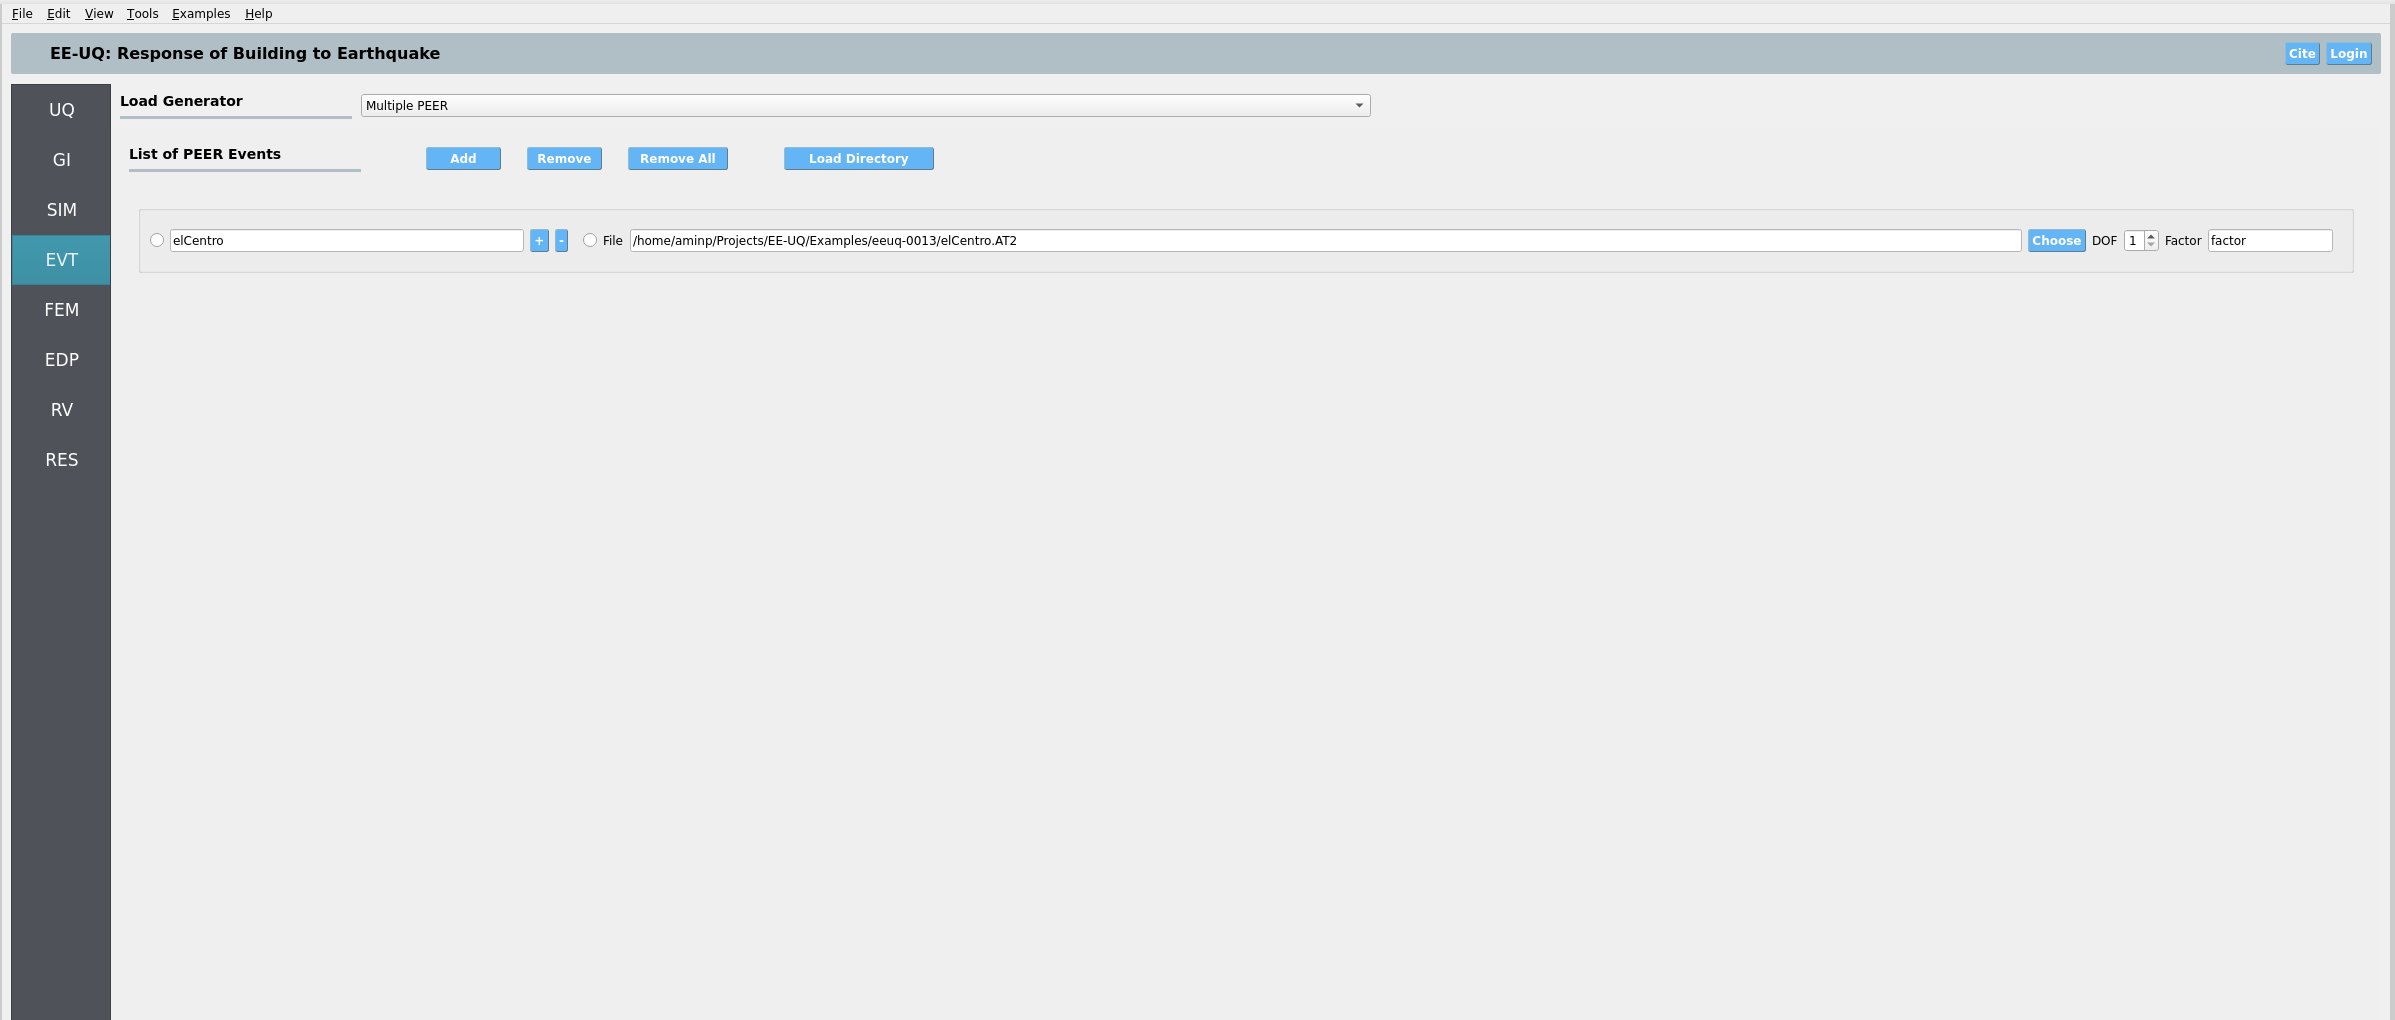Switch to the FEM sidebar panel
Viewport: 2395px width, 1020px height.
[61, 310]
